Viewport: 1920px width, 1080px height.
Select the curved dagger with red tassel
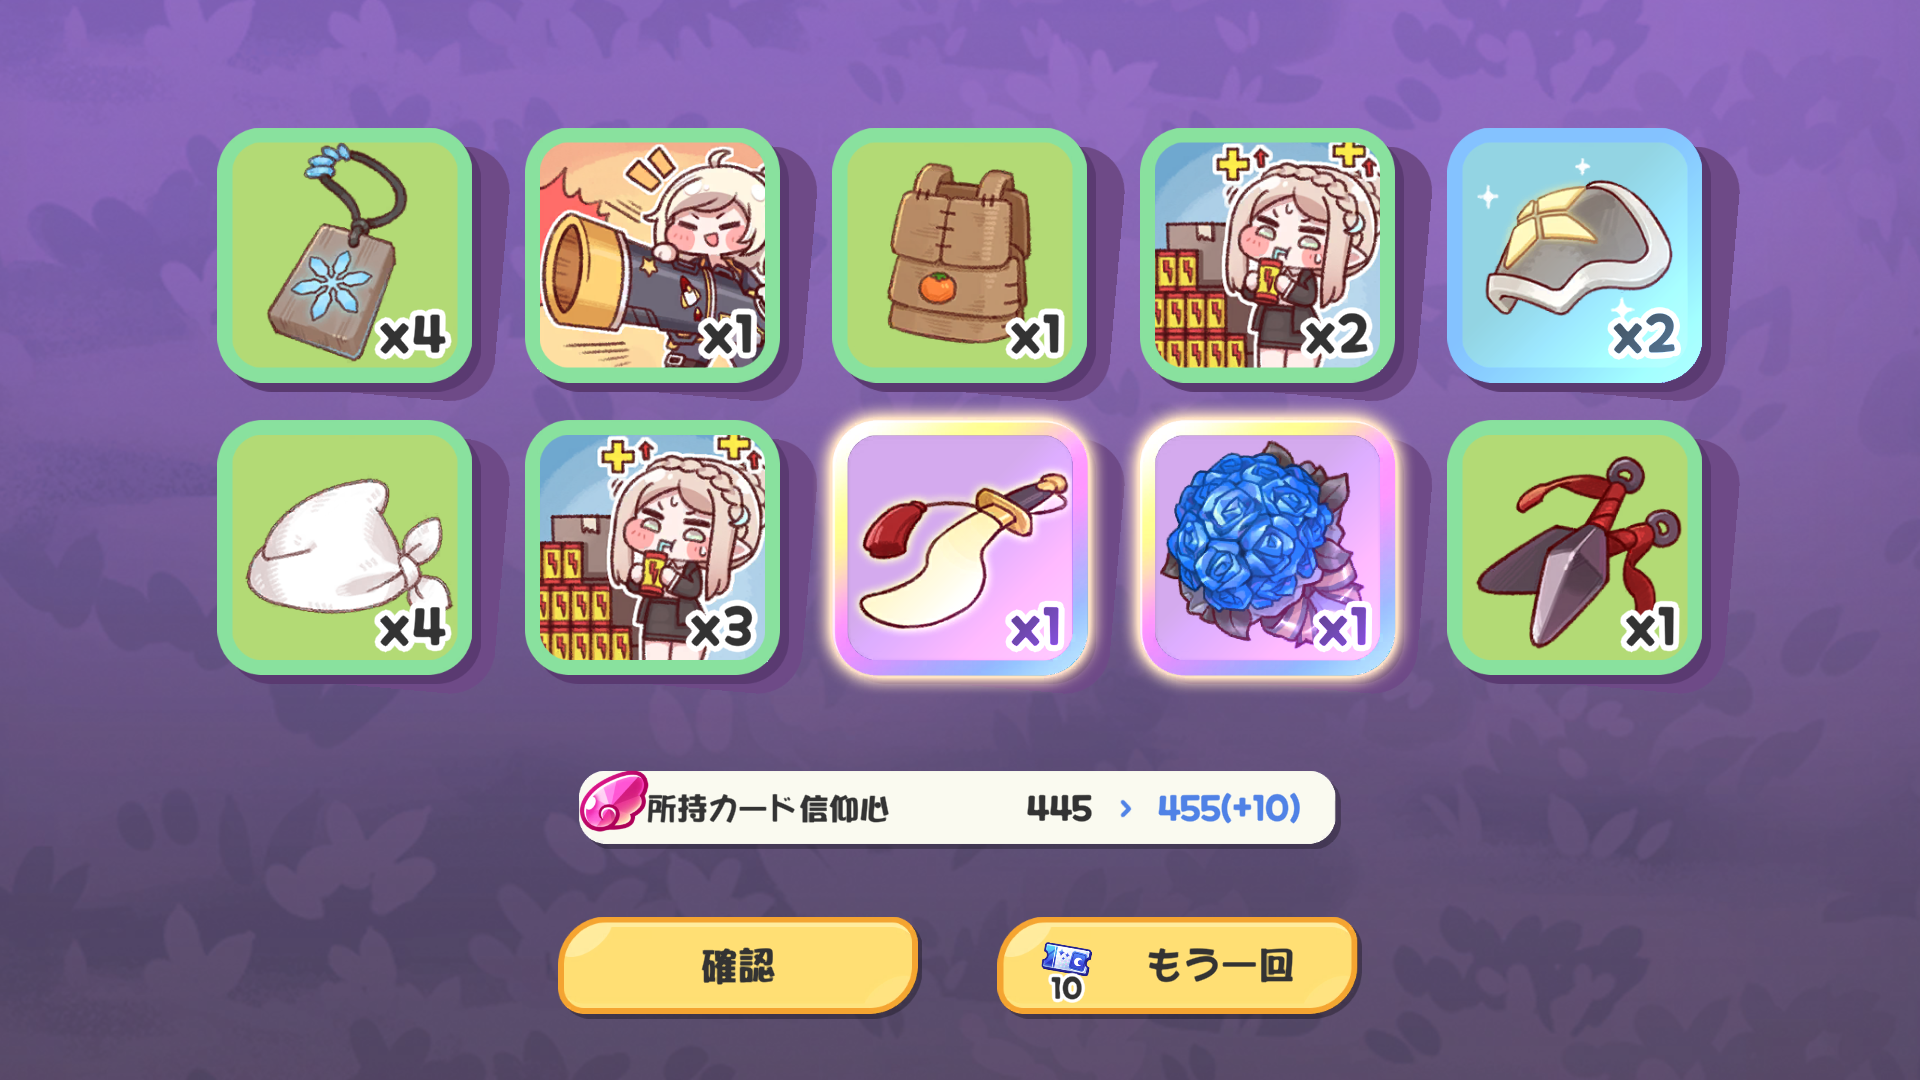[959, 547]
